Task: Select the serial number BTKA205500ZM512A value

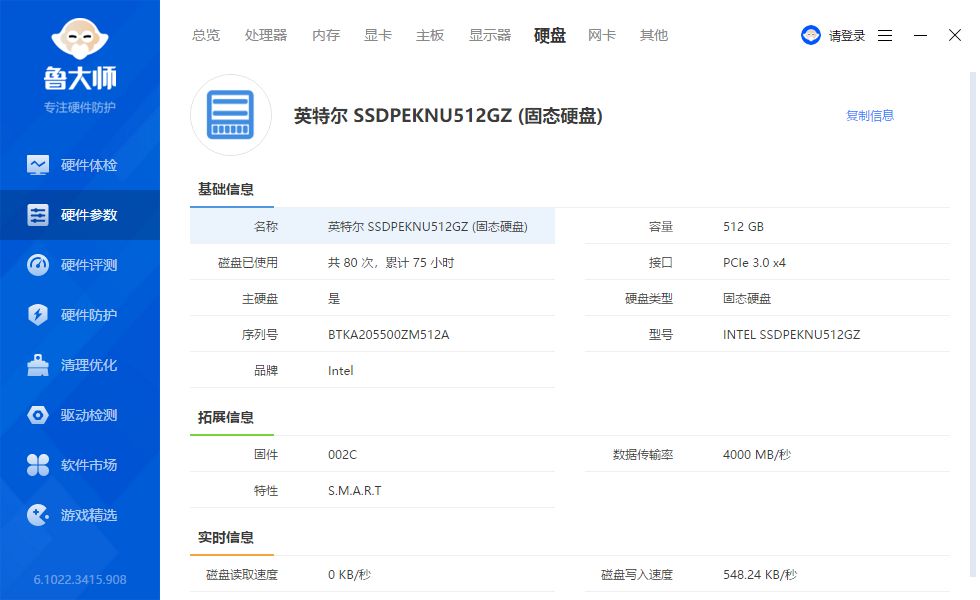Action: pos(386,334)
